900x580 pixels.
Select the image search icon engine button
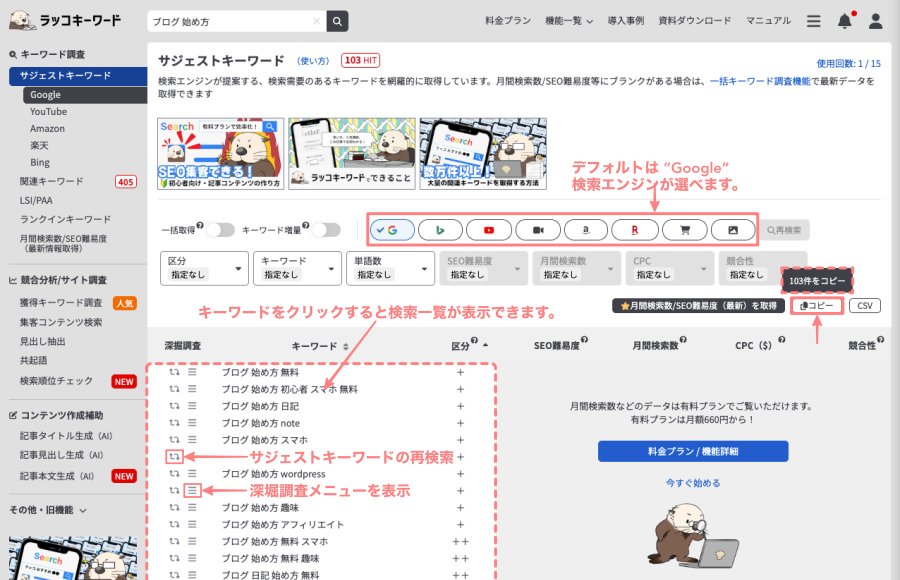tap(733, 230)
